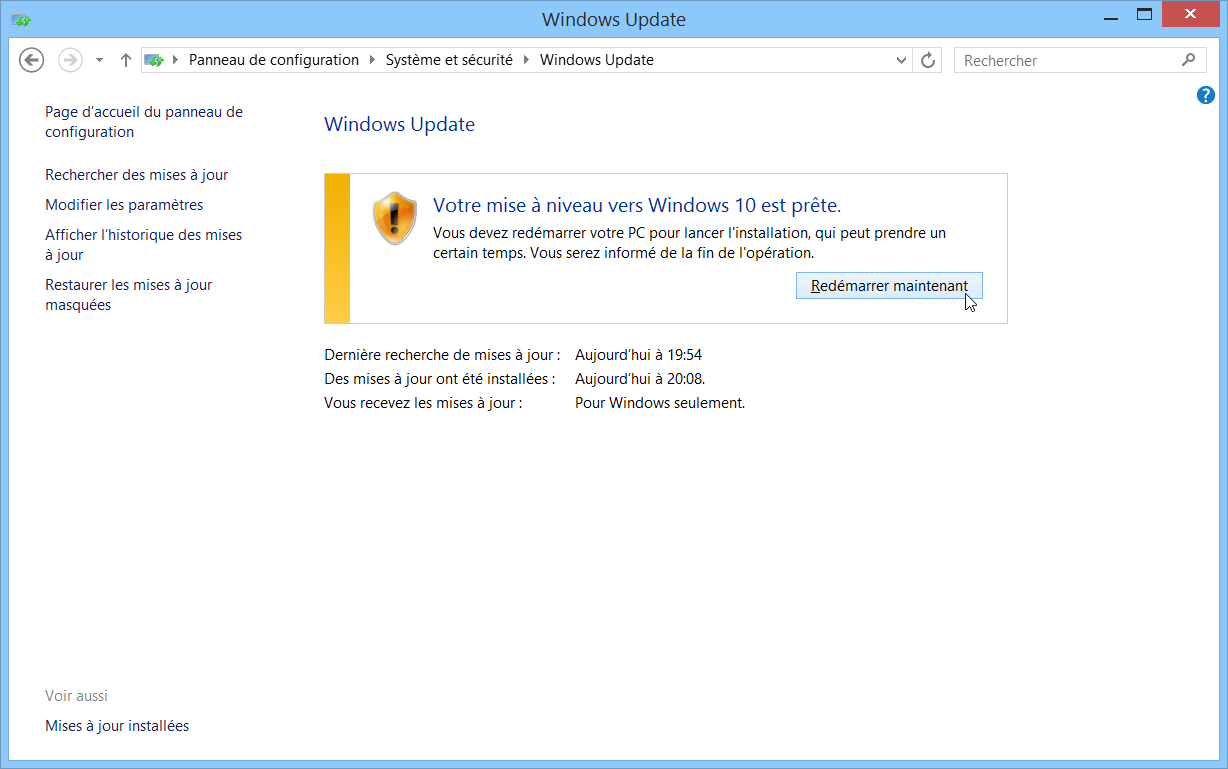The image size is (1228, 769).
Task: Go up one level with Up arrow
Action: pos(125,60)
